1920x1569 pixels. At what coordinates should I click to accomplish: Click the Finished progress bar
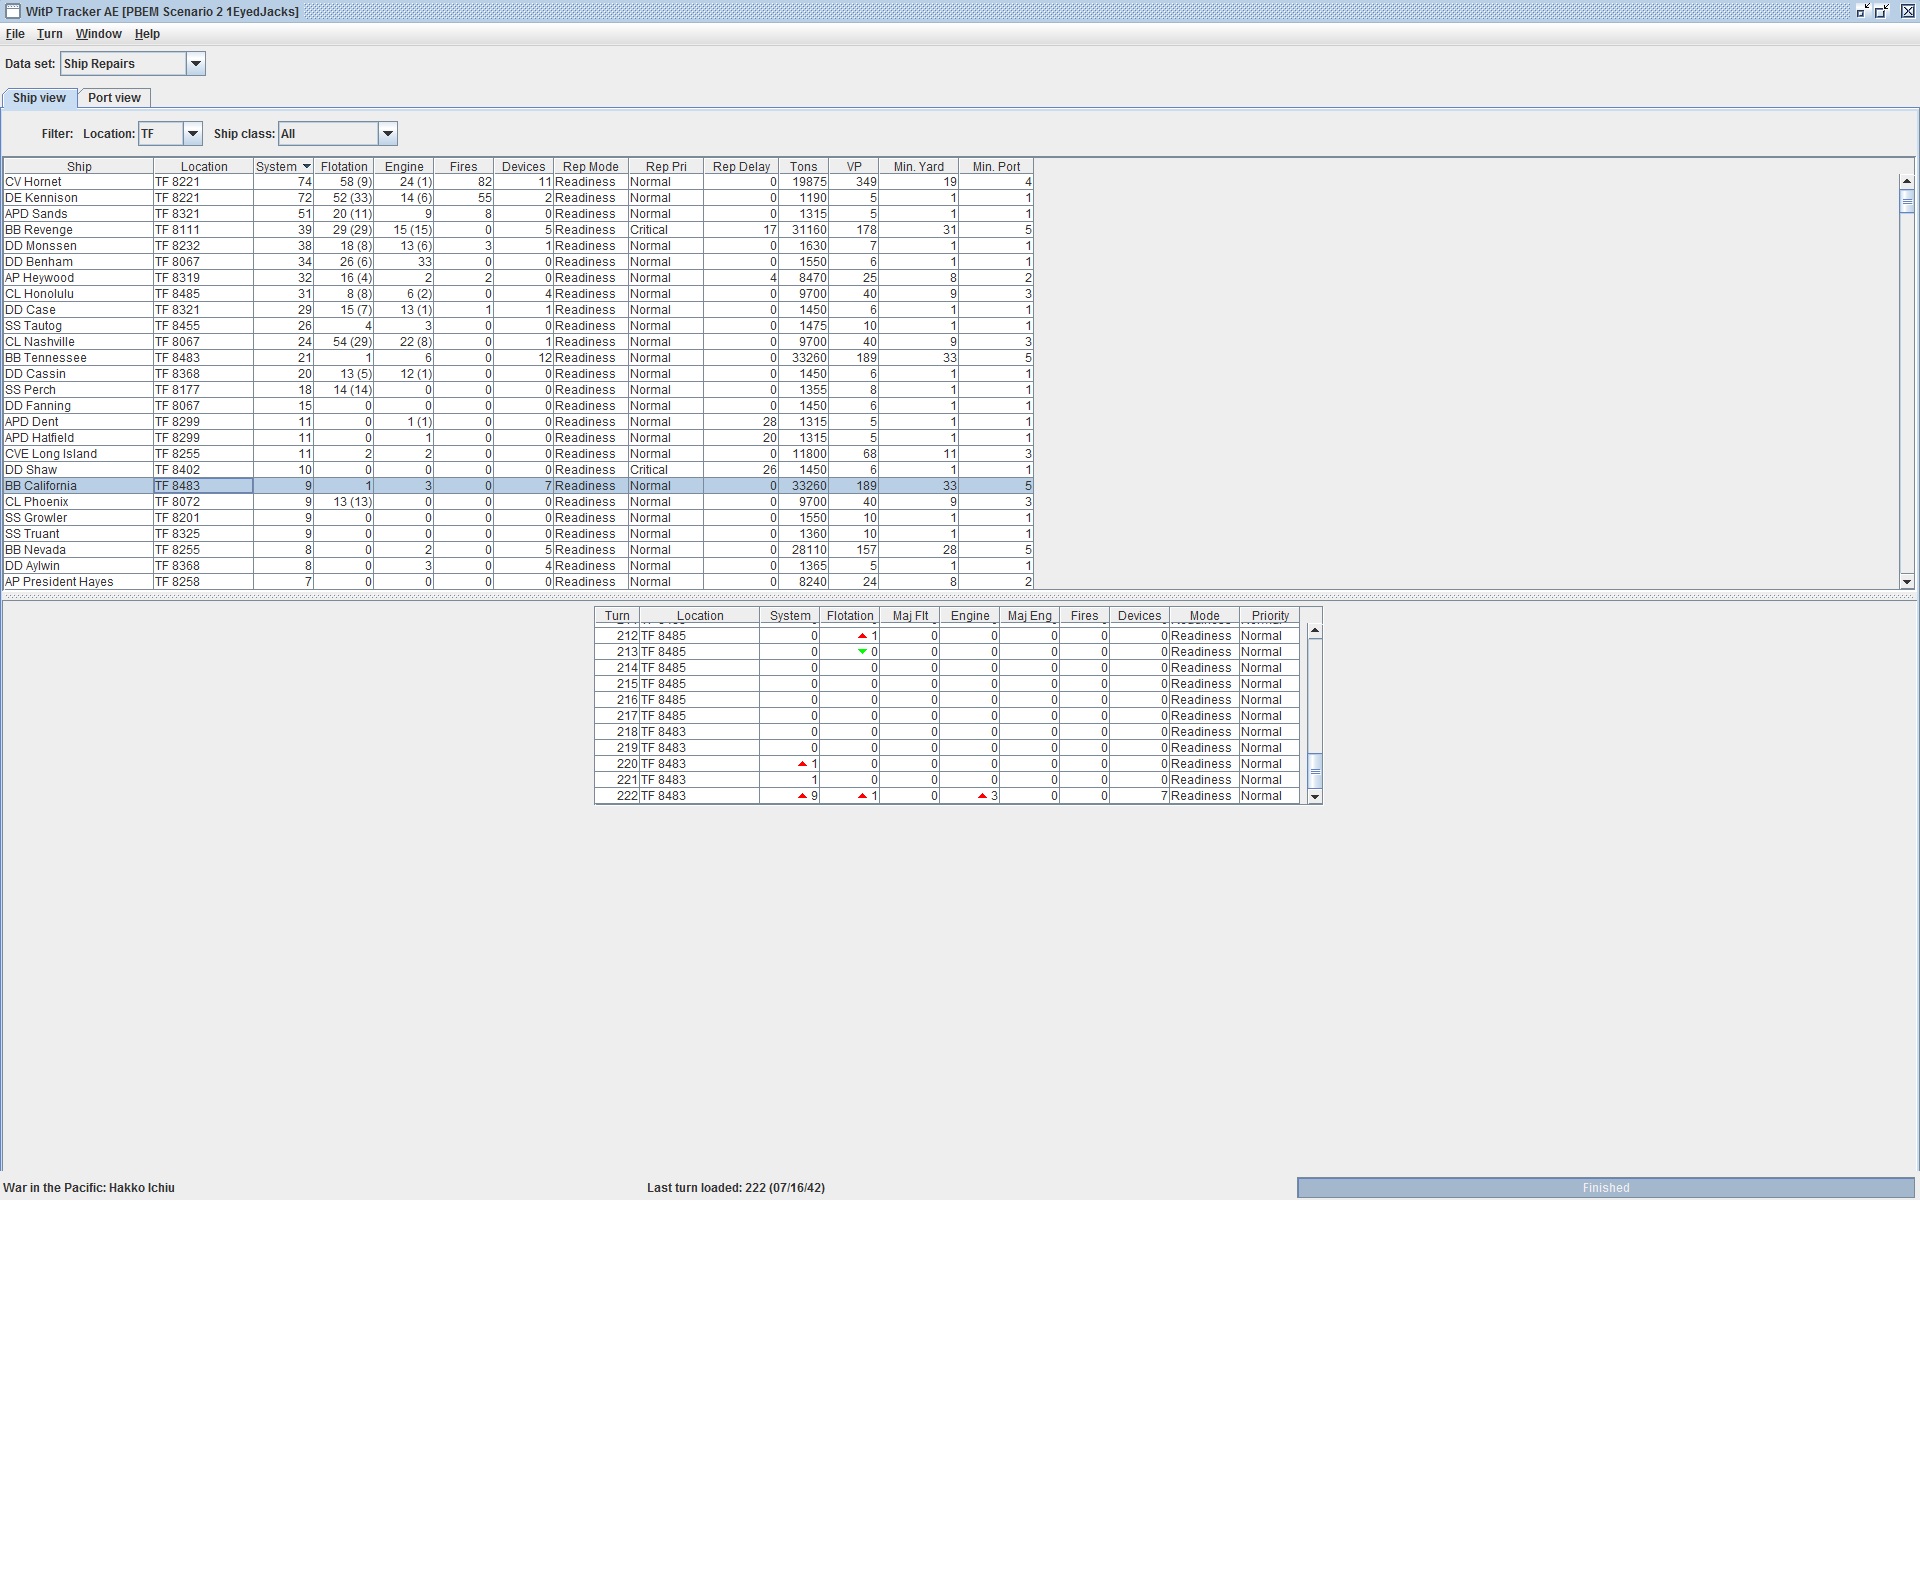click(x=1605, y=1188)
